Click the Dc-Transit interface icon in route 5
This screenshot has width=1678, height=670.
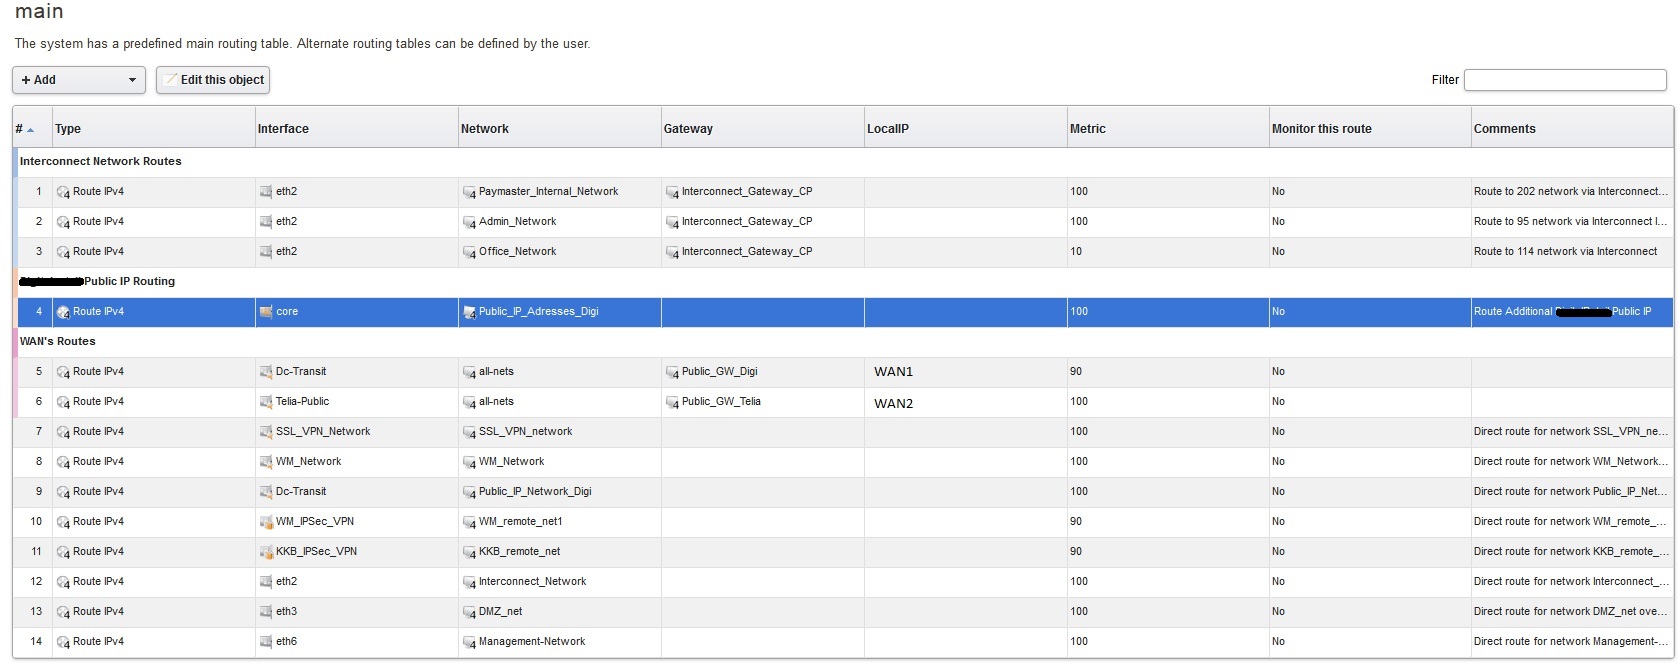click(266, 372)
